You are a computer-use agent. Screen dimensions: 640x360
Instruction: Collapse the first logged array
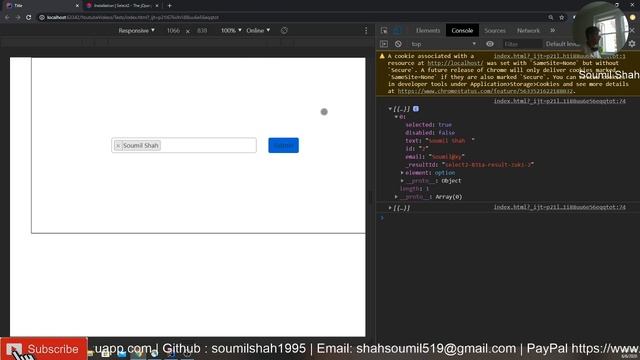390,109
